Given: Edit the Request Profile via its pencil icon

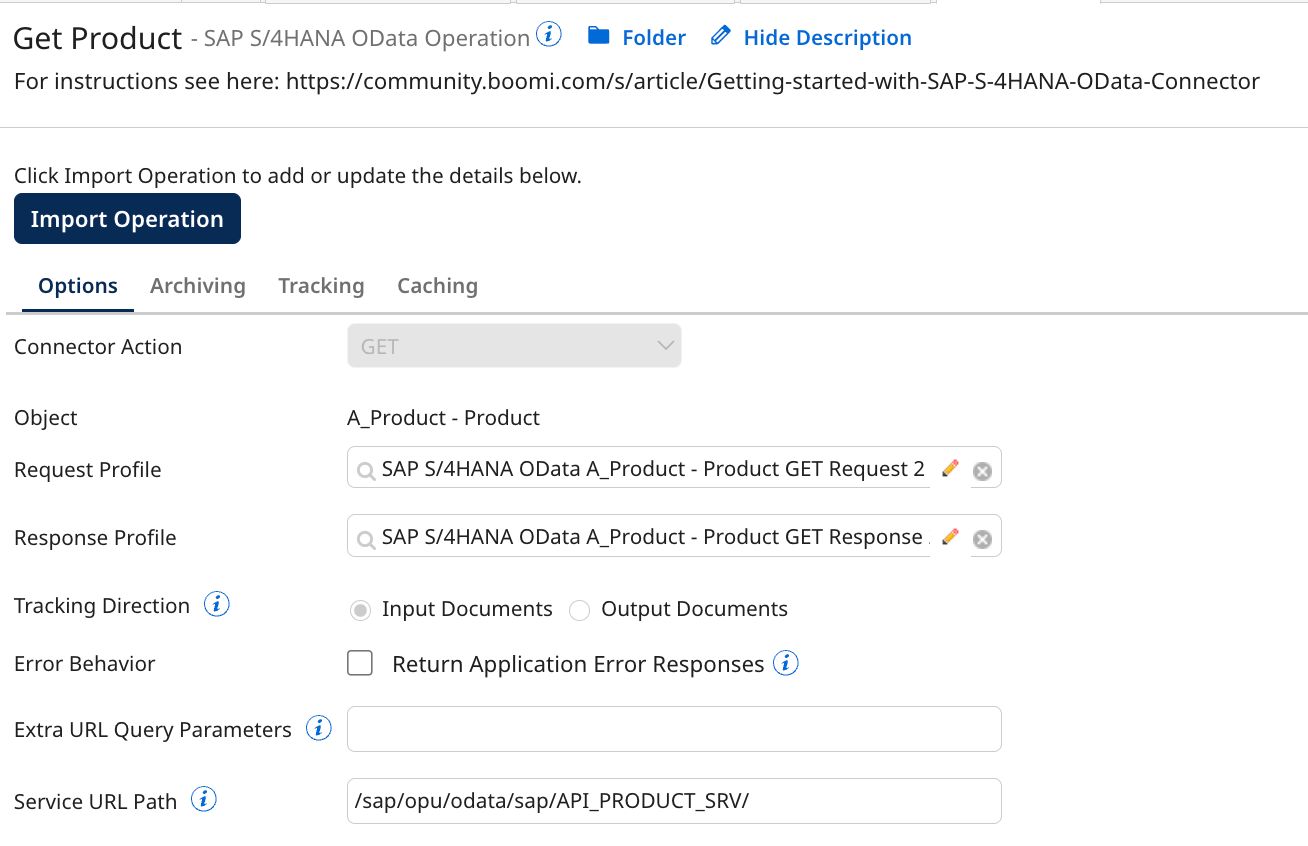Looking at the screenshot, I should pos(949,467).
